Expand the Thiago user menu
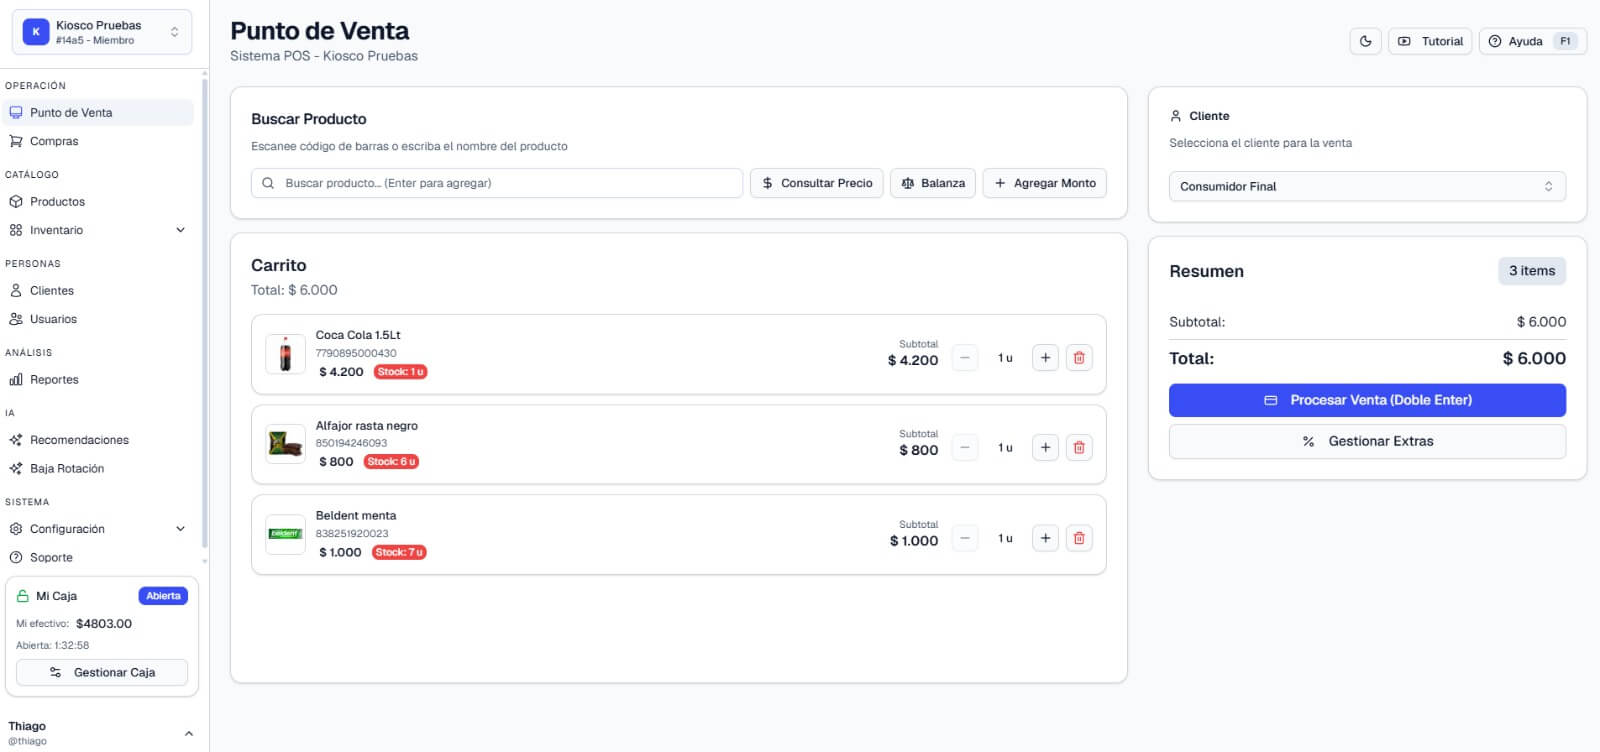 102,733
